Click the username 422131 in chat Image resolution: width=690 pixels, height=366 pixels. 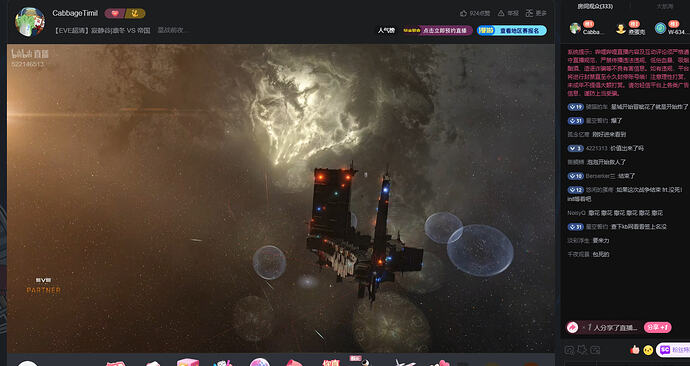click(x=597, y=148)
